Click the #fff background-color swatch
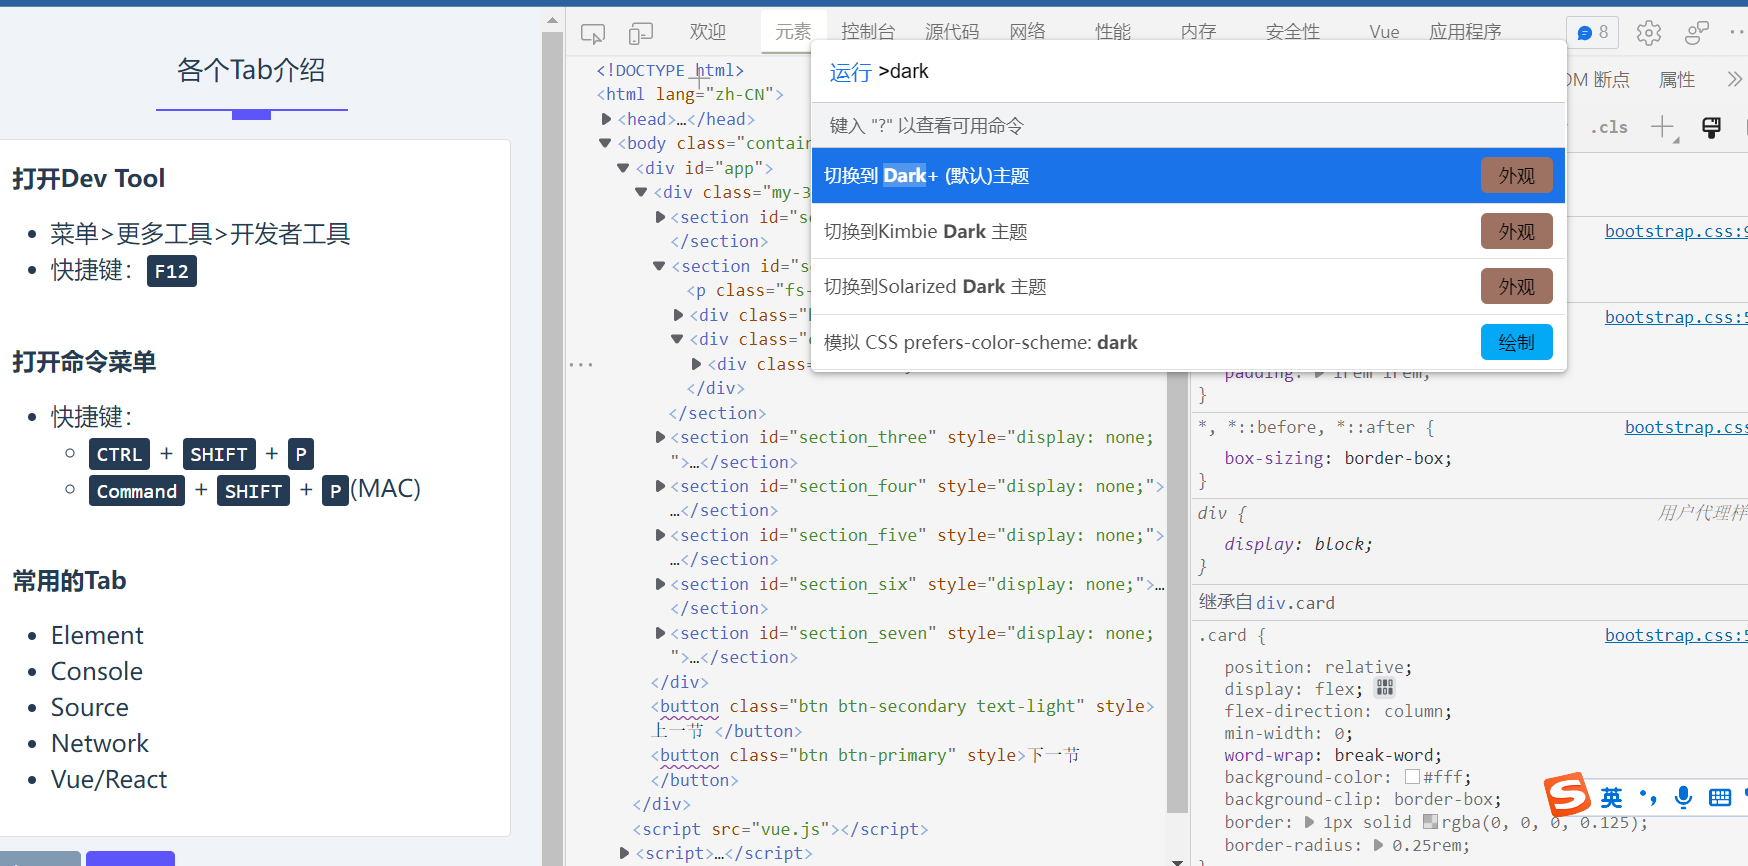Screen dimensions: 1748x866 point(1412,777)
